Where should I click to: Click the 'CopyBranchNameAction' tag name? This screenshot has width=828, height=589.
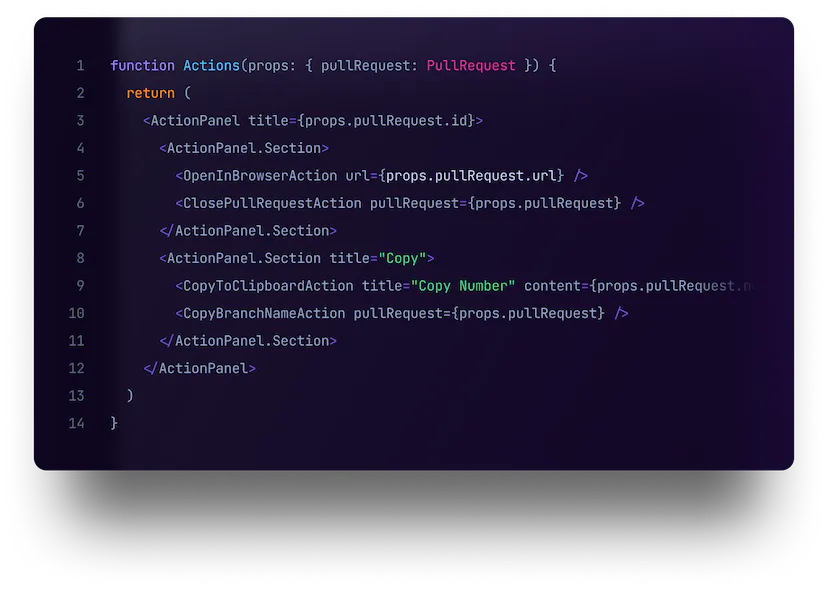tap(264, 313)
